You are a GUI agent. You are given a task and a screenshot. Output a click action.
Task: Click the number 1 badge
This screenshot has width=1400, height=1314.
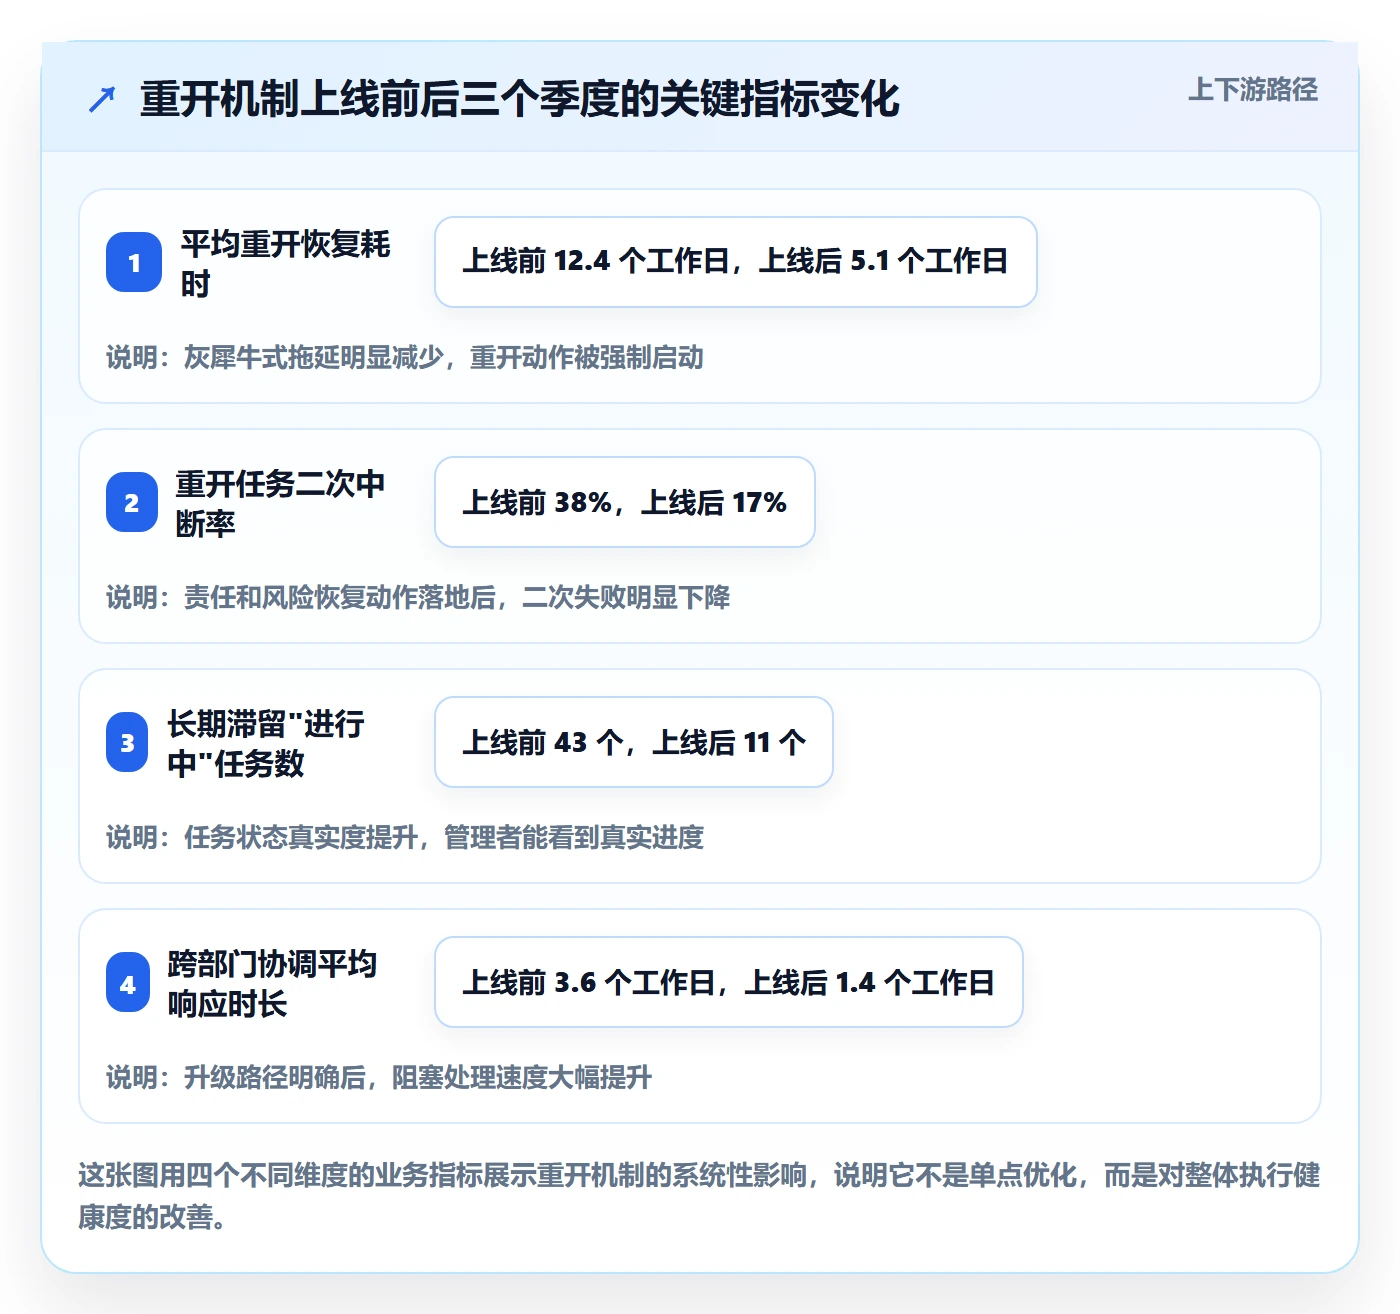coord(134,262)
